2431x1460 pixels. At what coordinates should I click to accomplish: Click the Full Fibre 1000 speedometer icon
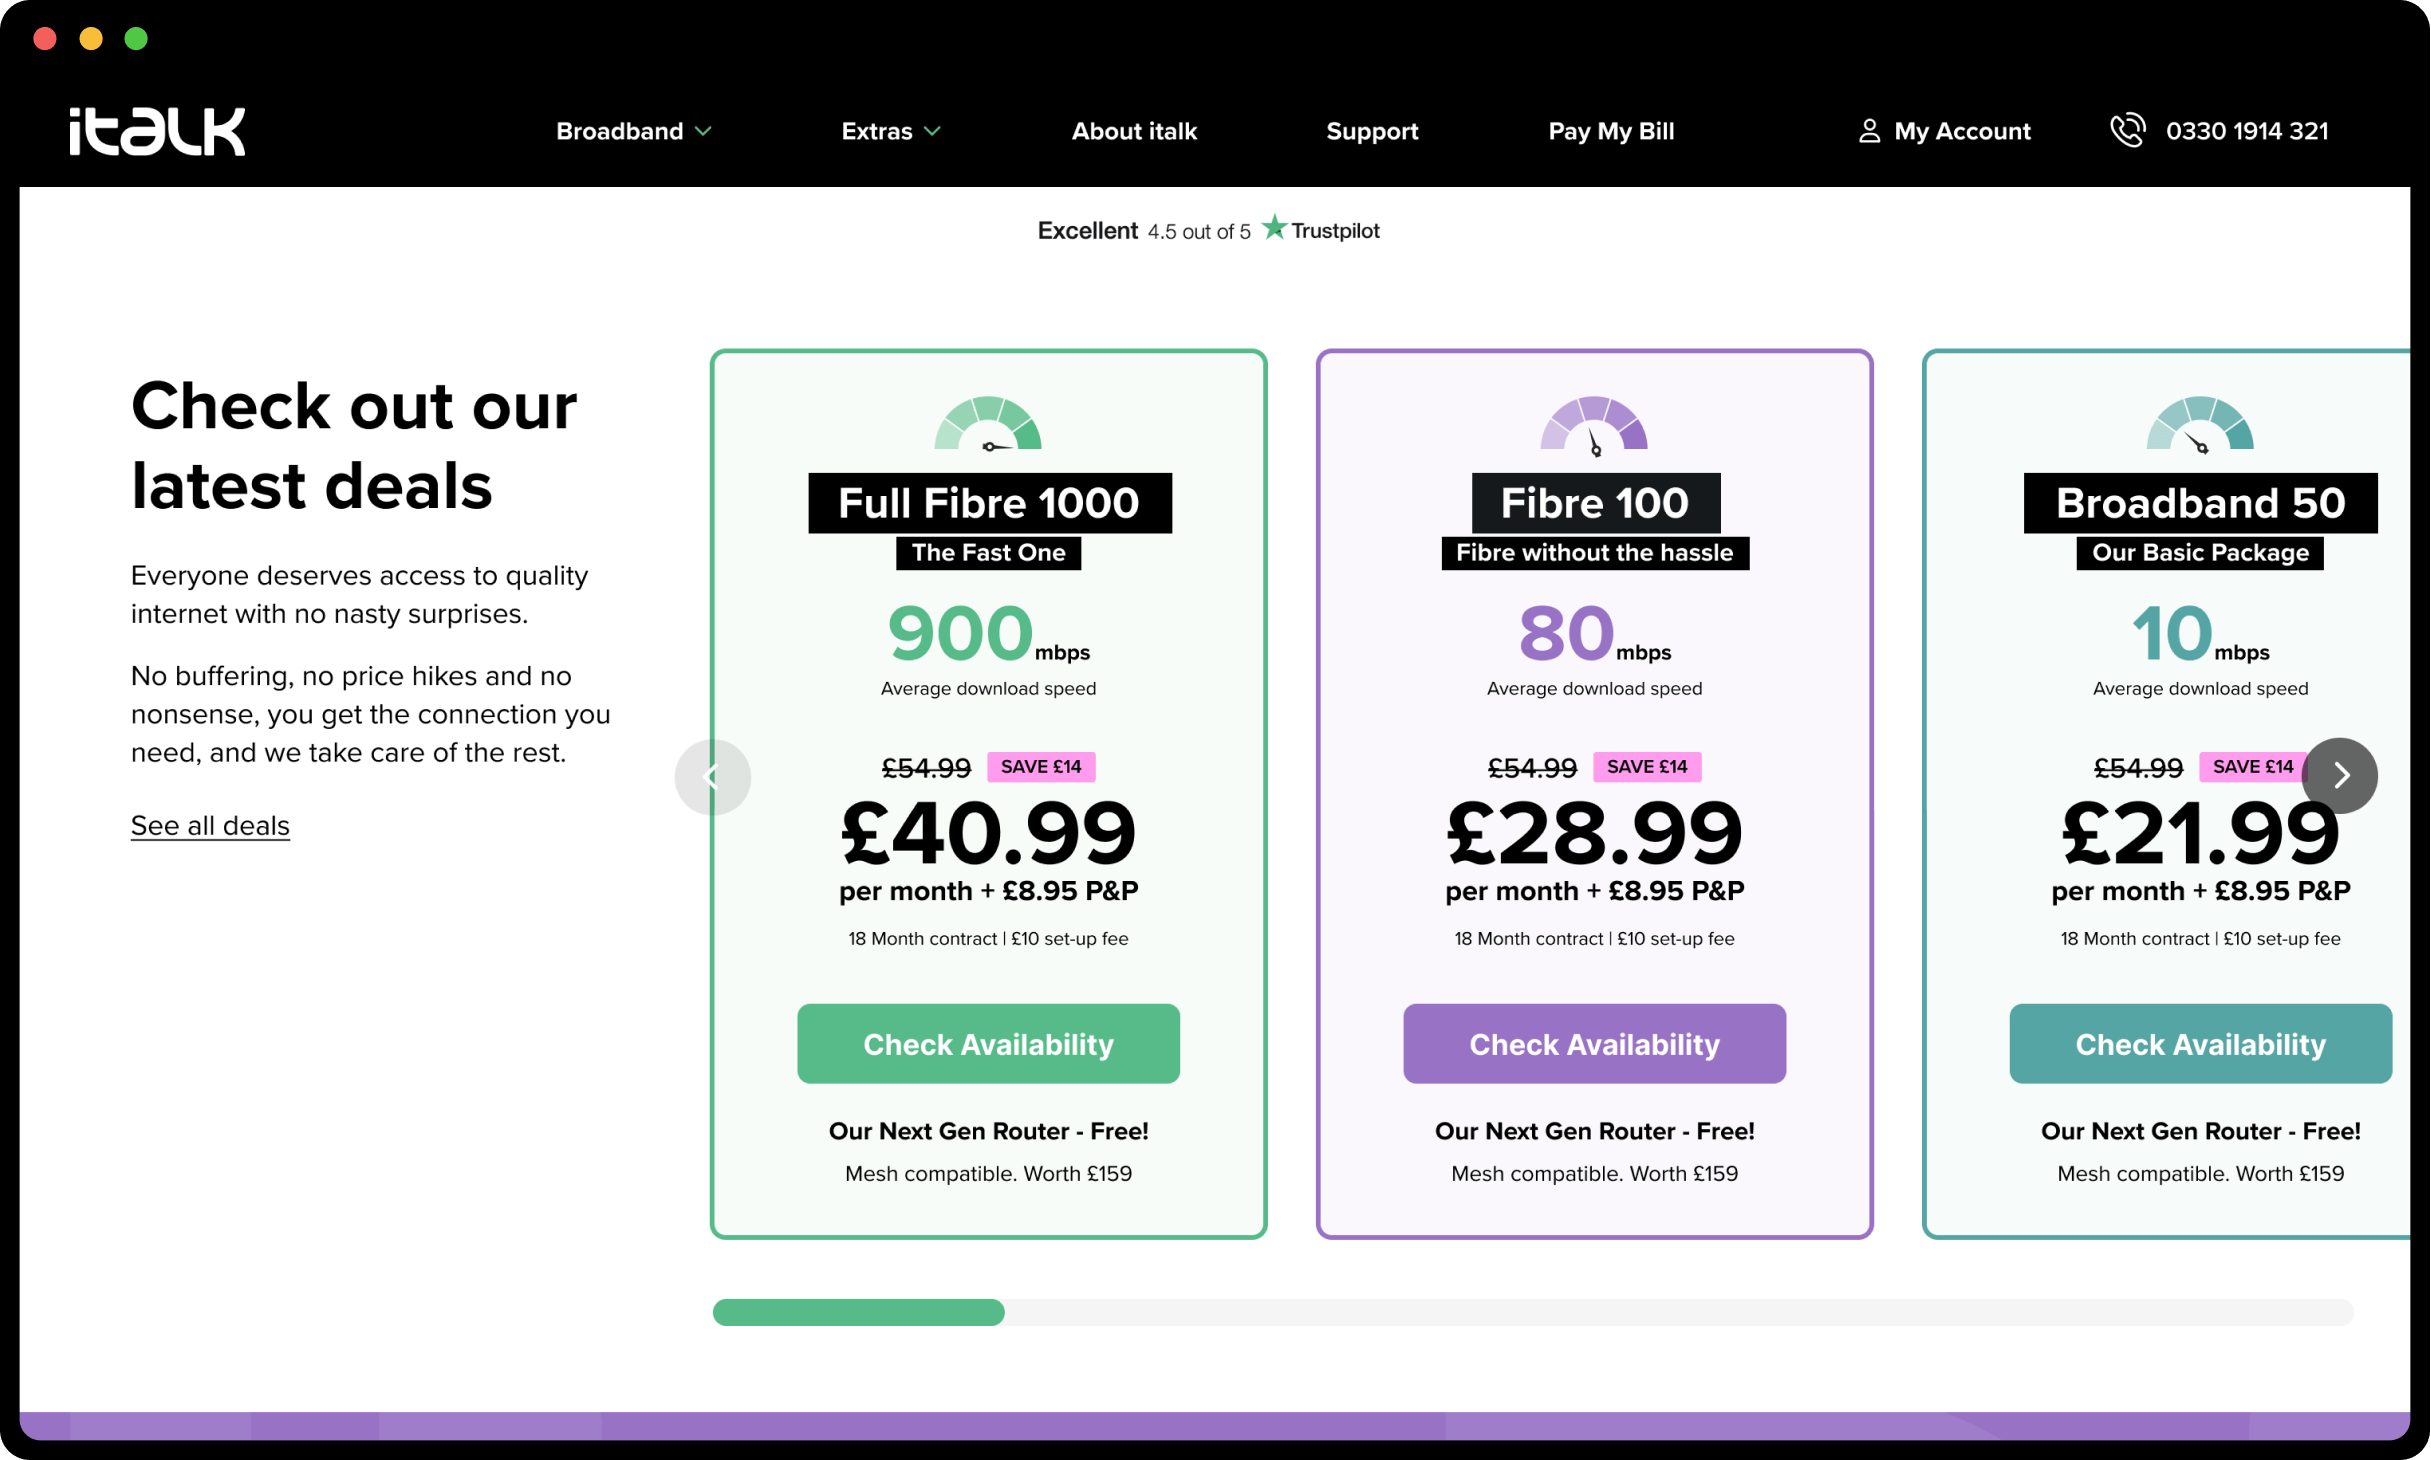click(988, 424)
